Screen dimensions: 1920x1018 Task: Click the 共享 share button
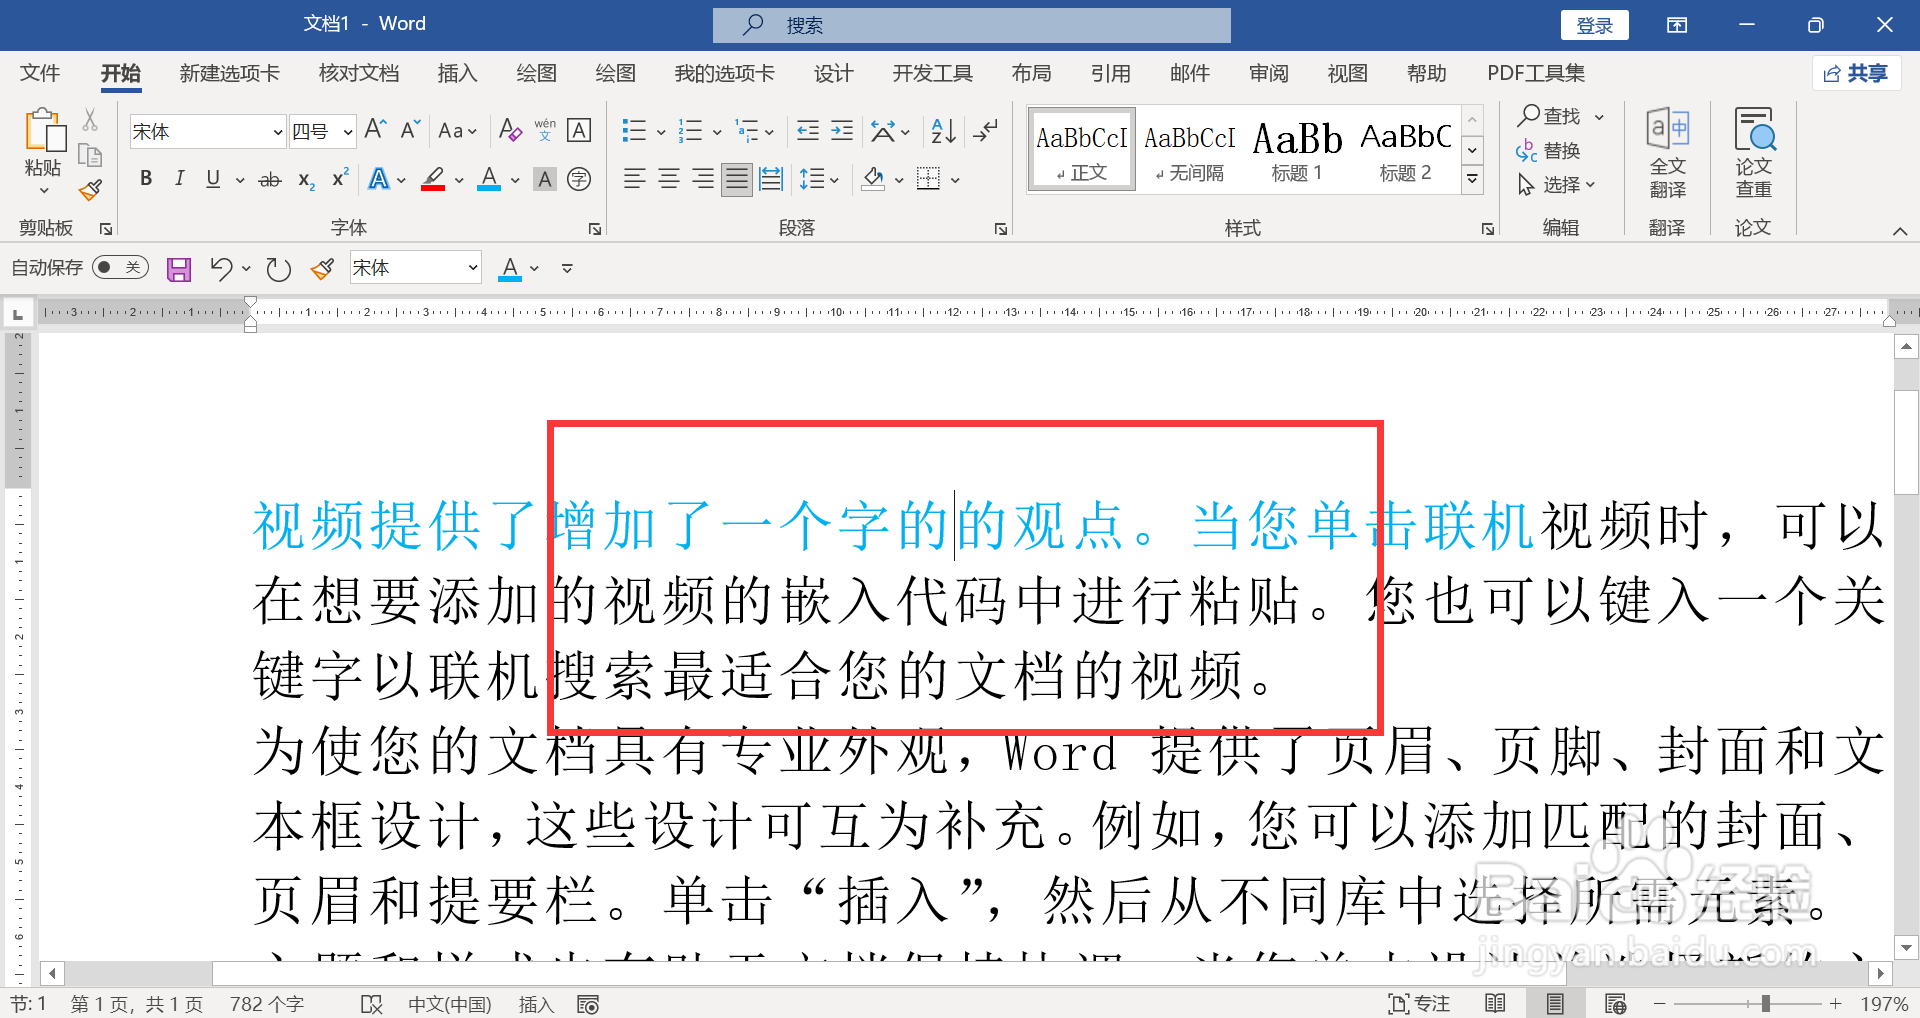(x=1856, y=72)
